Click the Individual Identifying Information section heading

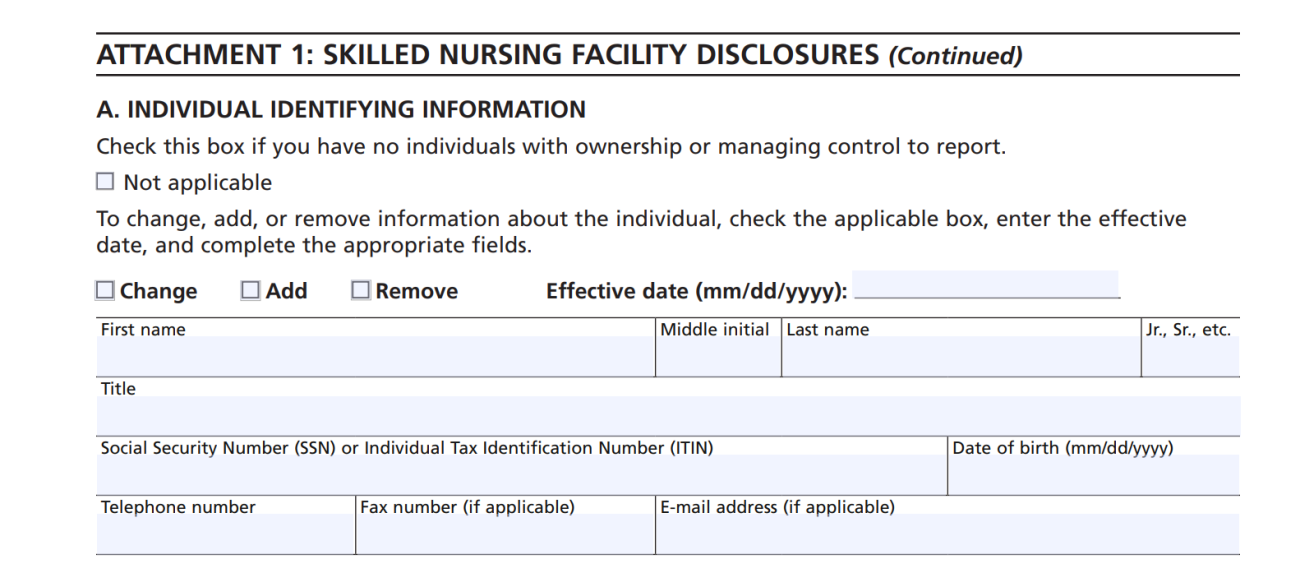pos(341,109)
